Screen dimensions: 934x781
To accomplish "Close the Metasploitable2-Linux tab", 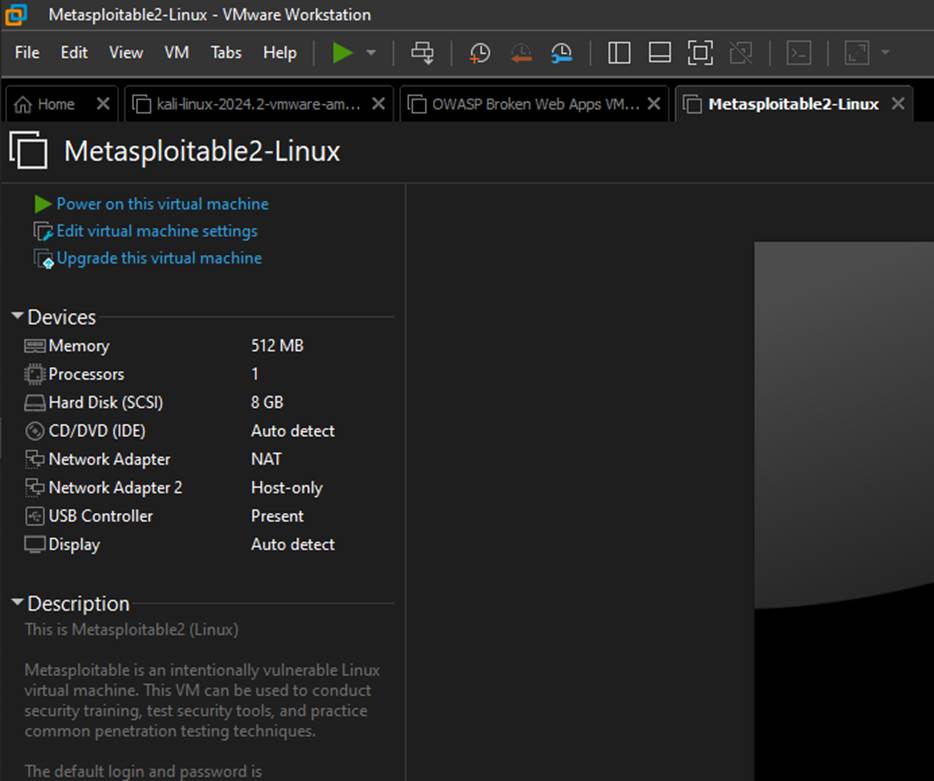I will pos(898,104).
